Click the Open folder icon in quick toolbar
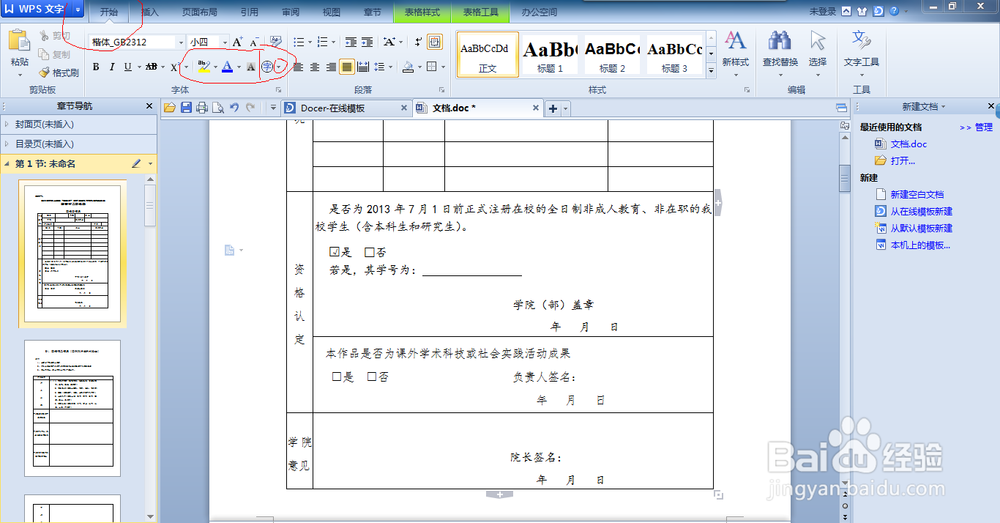 (x=170, y=108)
